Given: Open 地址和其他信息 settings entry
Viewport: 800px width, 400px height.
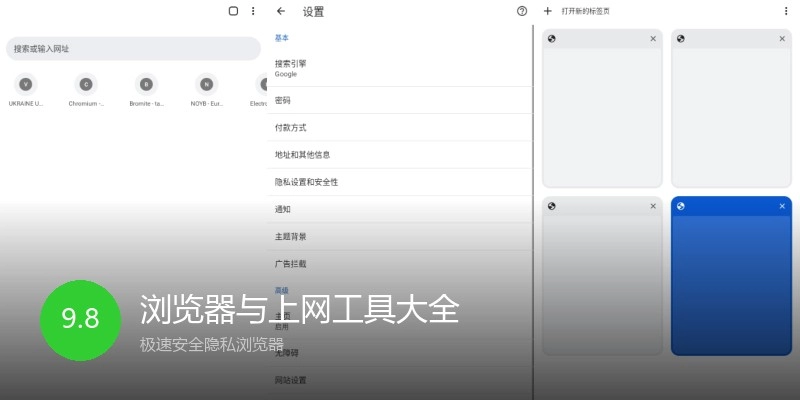Looking at the screenshot, I should point(399,155).
